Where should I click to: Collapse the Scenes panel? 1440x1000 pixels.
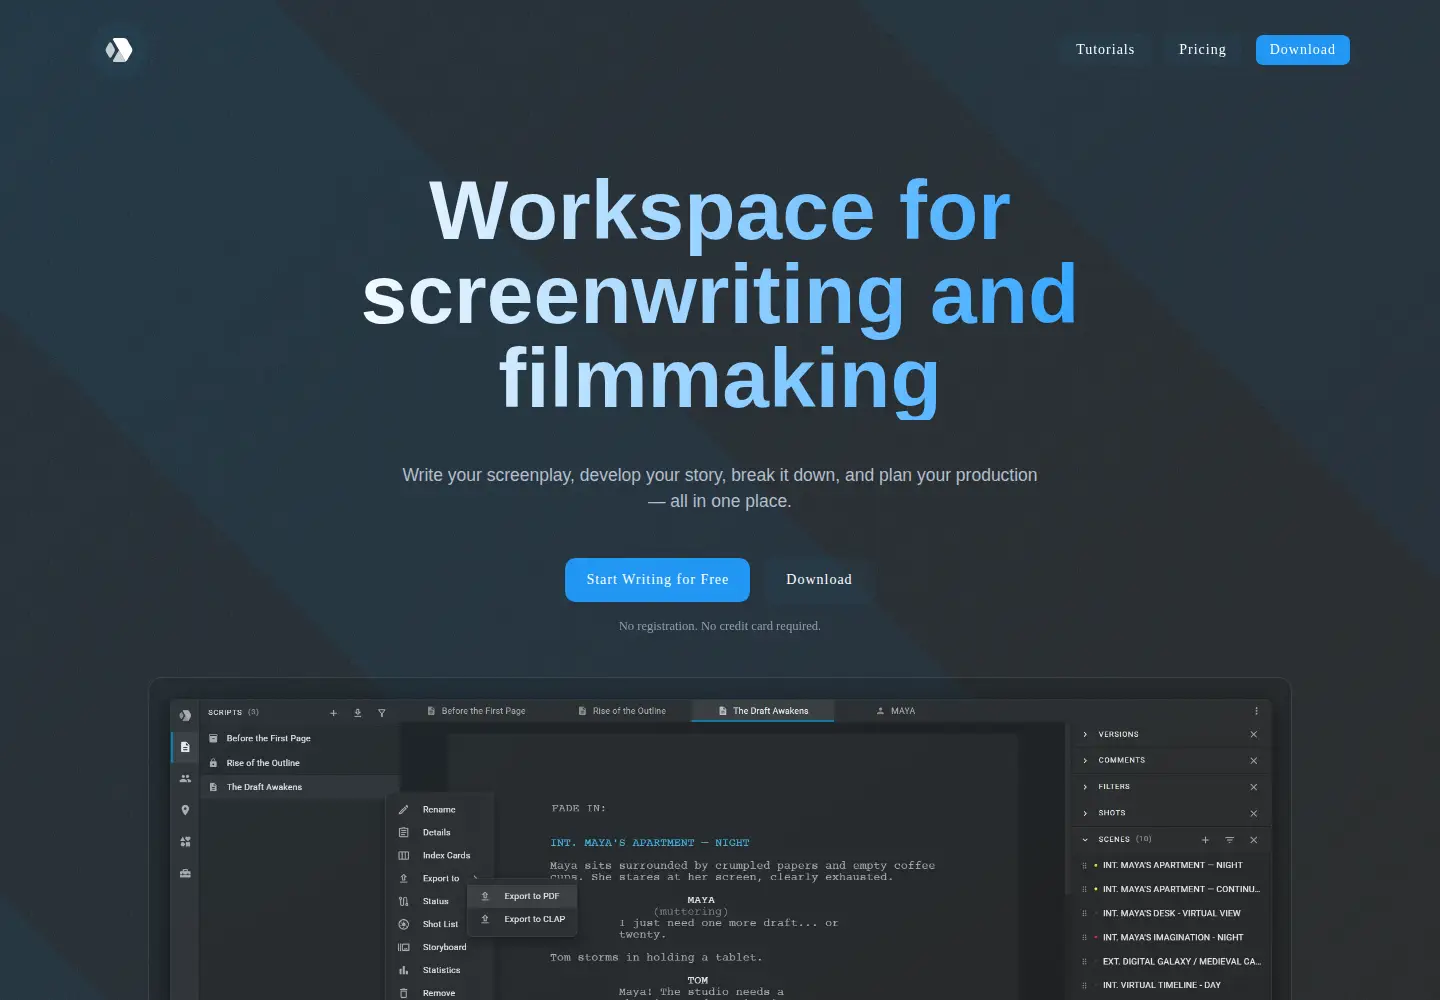1085,840
